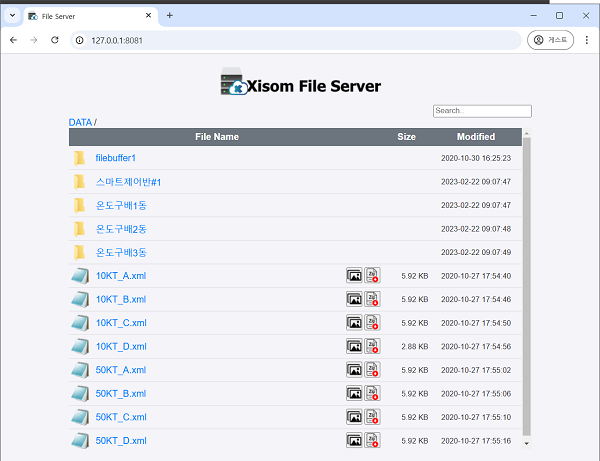The height and width of the screenshot is (461, 600).
Task: Open image preview icon for 50KT_A.xml
Action: click(x=354, y=370)
